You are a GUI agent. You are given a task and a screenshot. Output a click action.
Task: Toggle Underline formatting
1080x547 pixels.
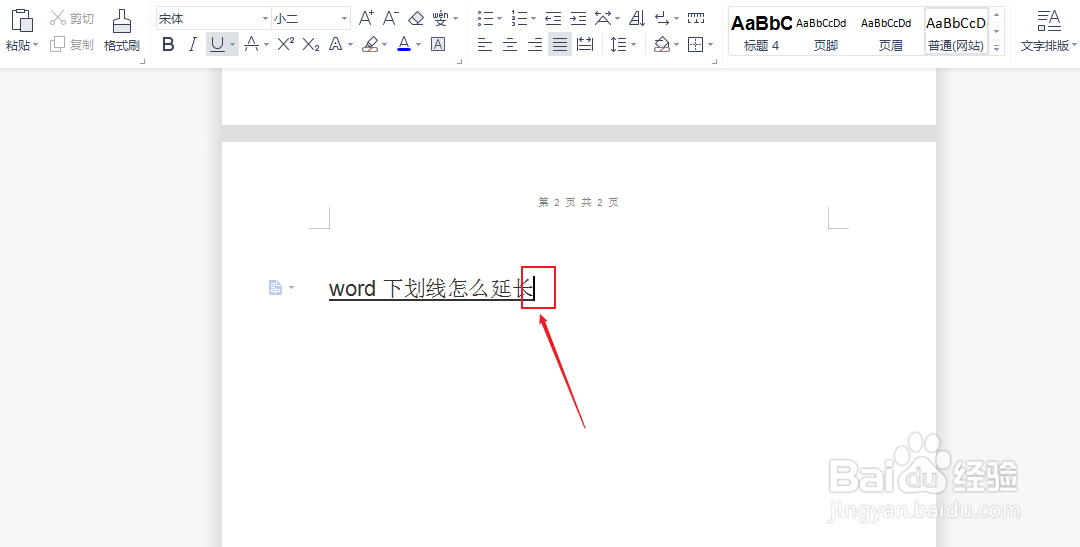tap(217, 45)
